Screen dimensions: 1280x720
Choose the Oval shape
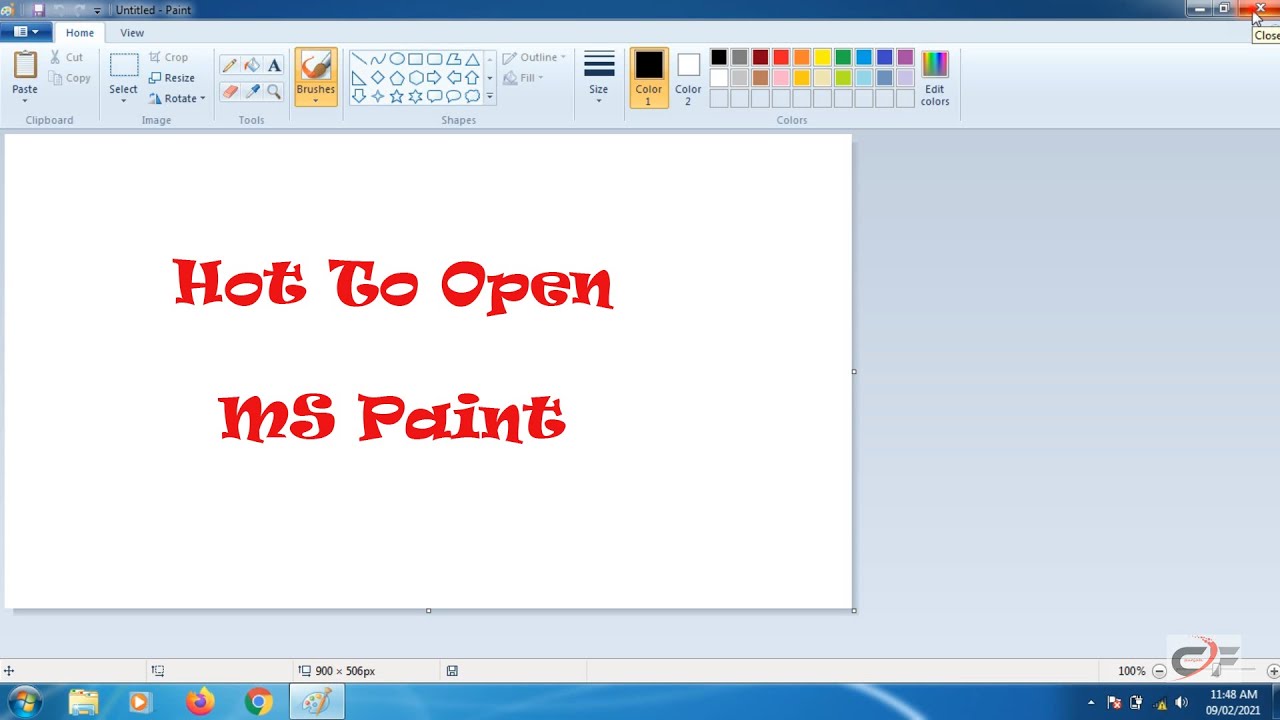tap(397, 59)
